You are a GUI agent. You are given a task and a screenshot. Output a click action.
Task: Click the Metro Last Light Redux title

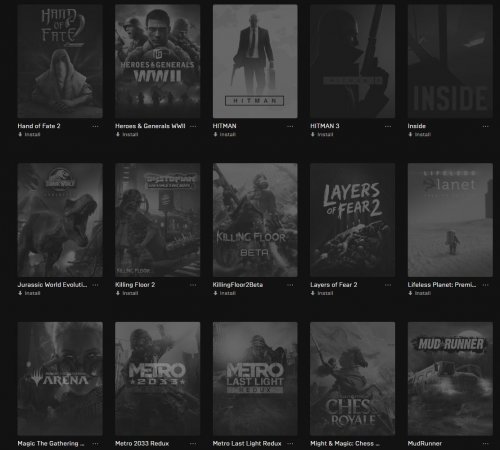pos(247,443)
